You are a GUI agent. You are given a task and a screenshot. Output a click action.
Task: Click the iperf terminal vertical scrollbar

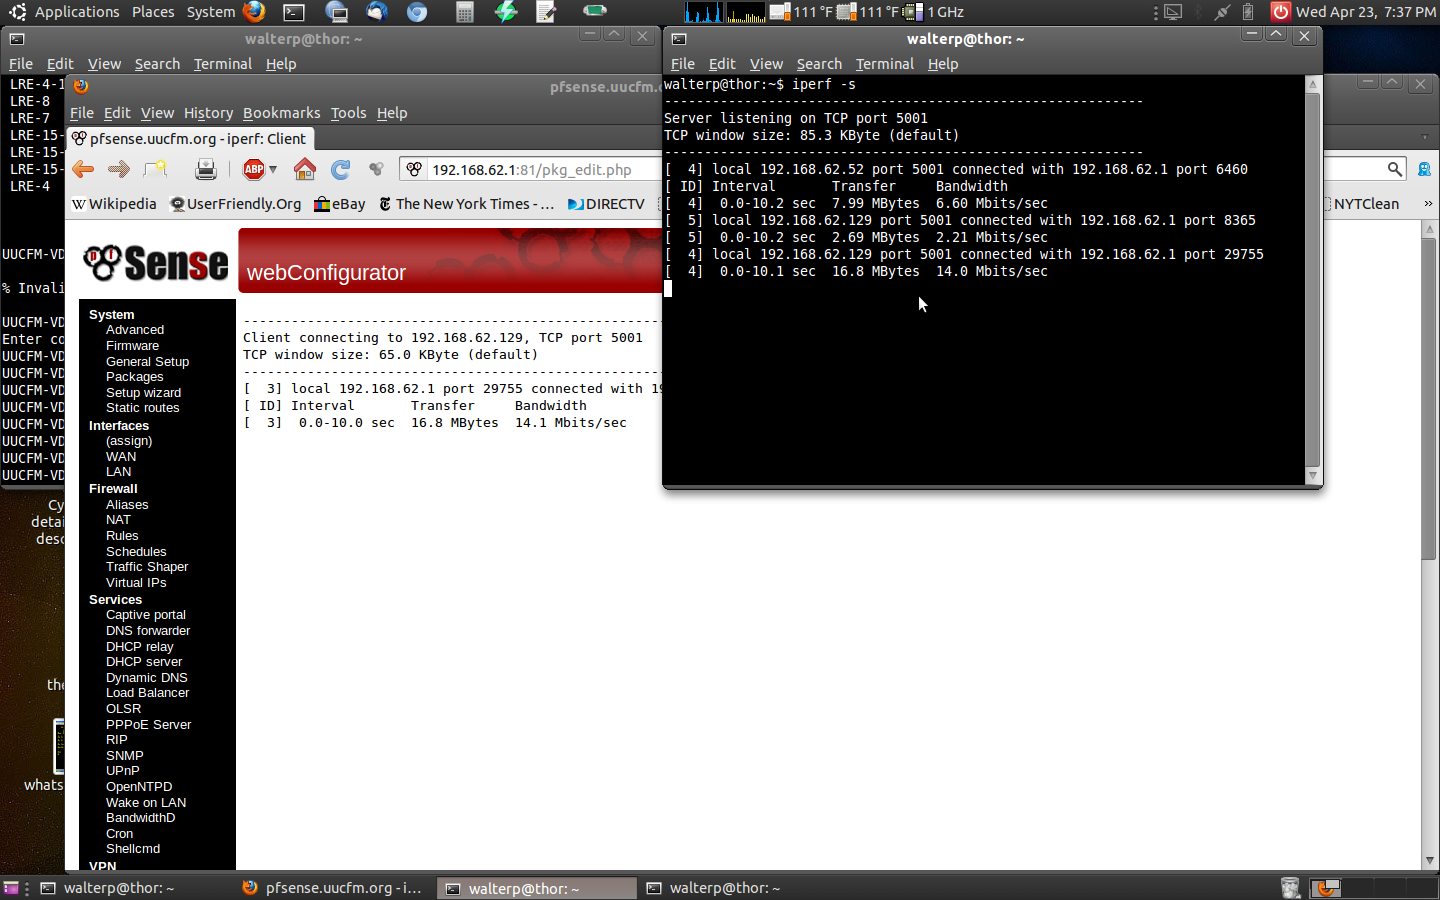point(1313,280)
